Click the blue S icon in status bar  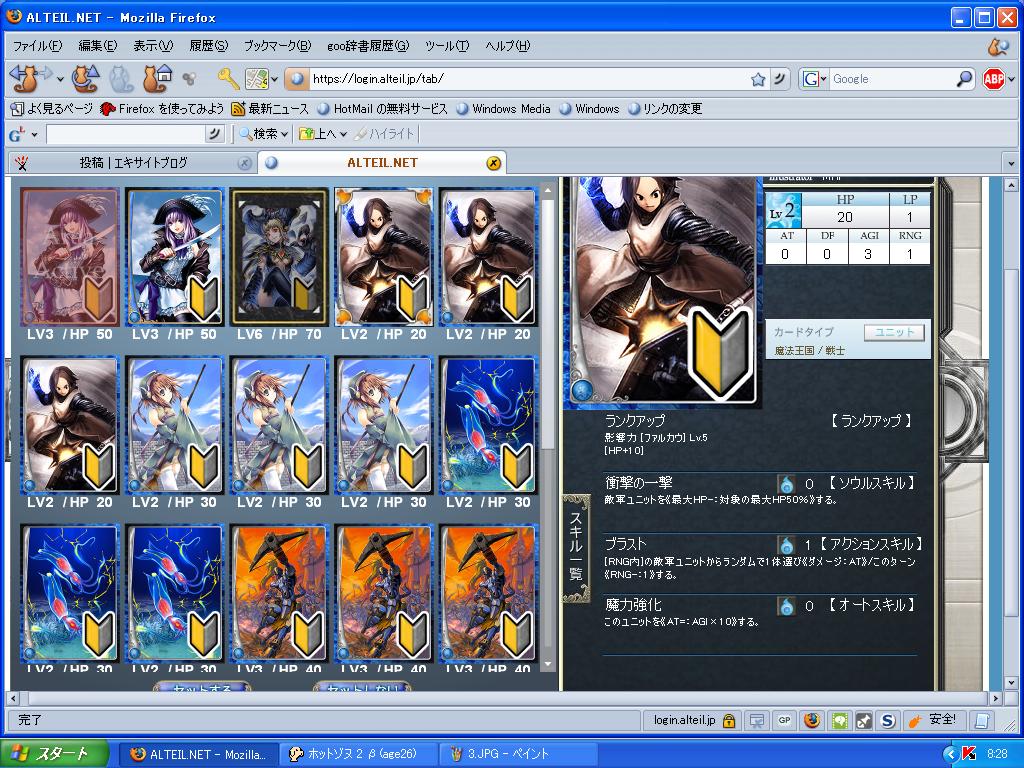(888, 720)
